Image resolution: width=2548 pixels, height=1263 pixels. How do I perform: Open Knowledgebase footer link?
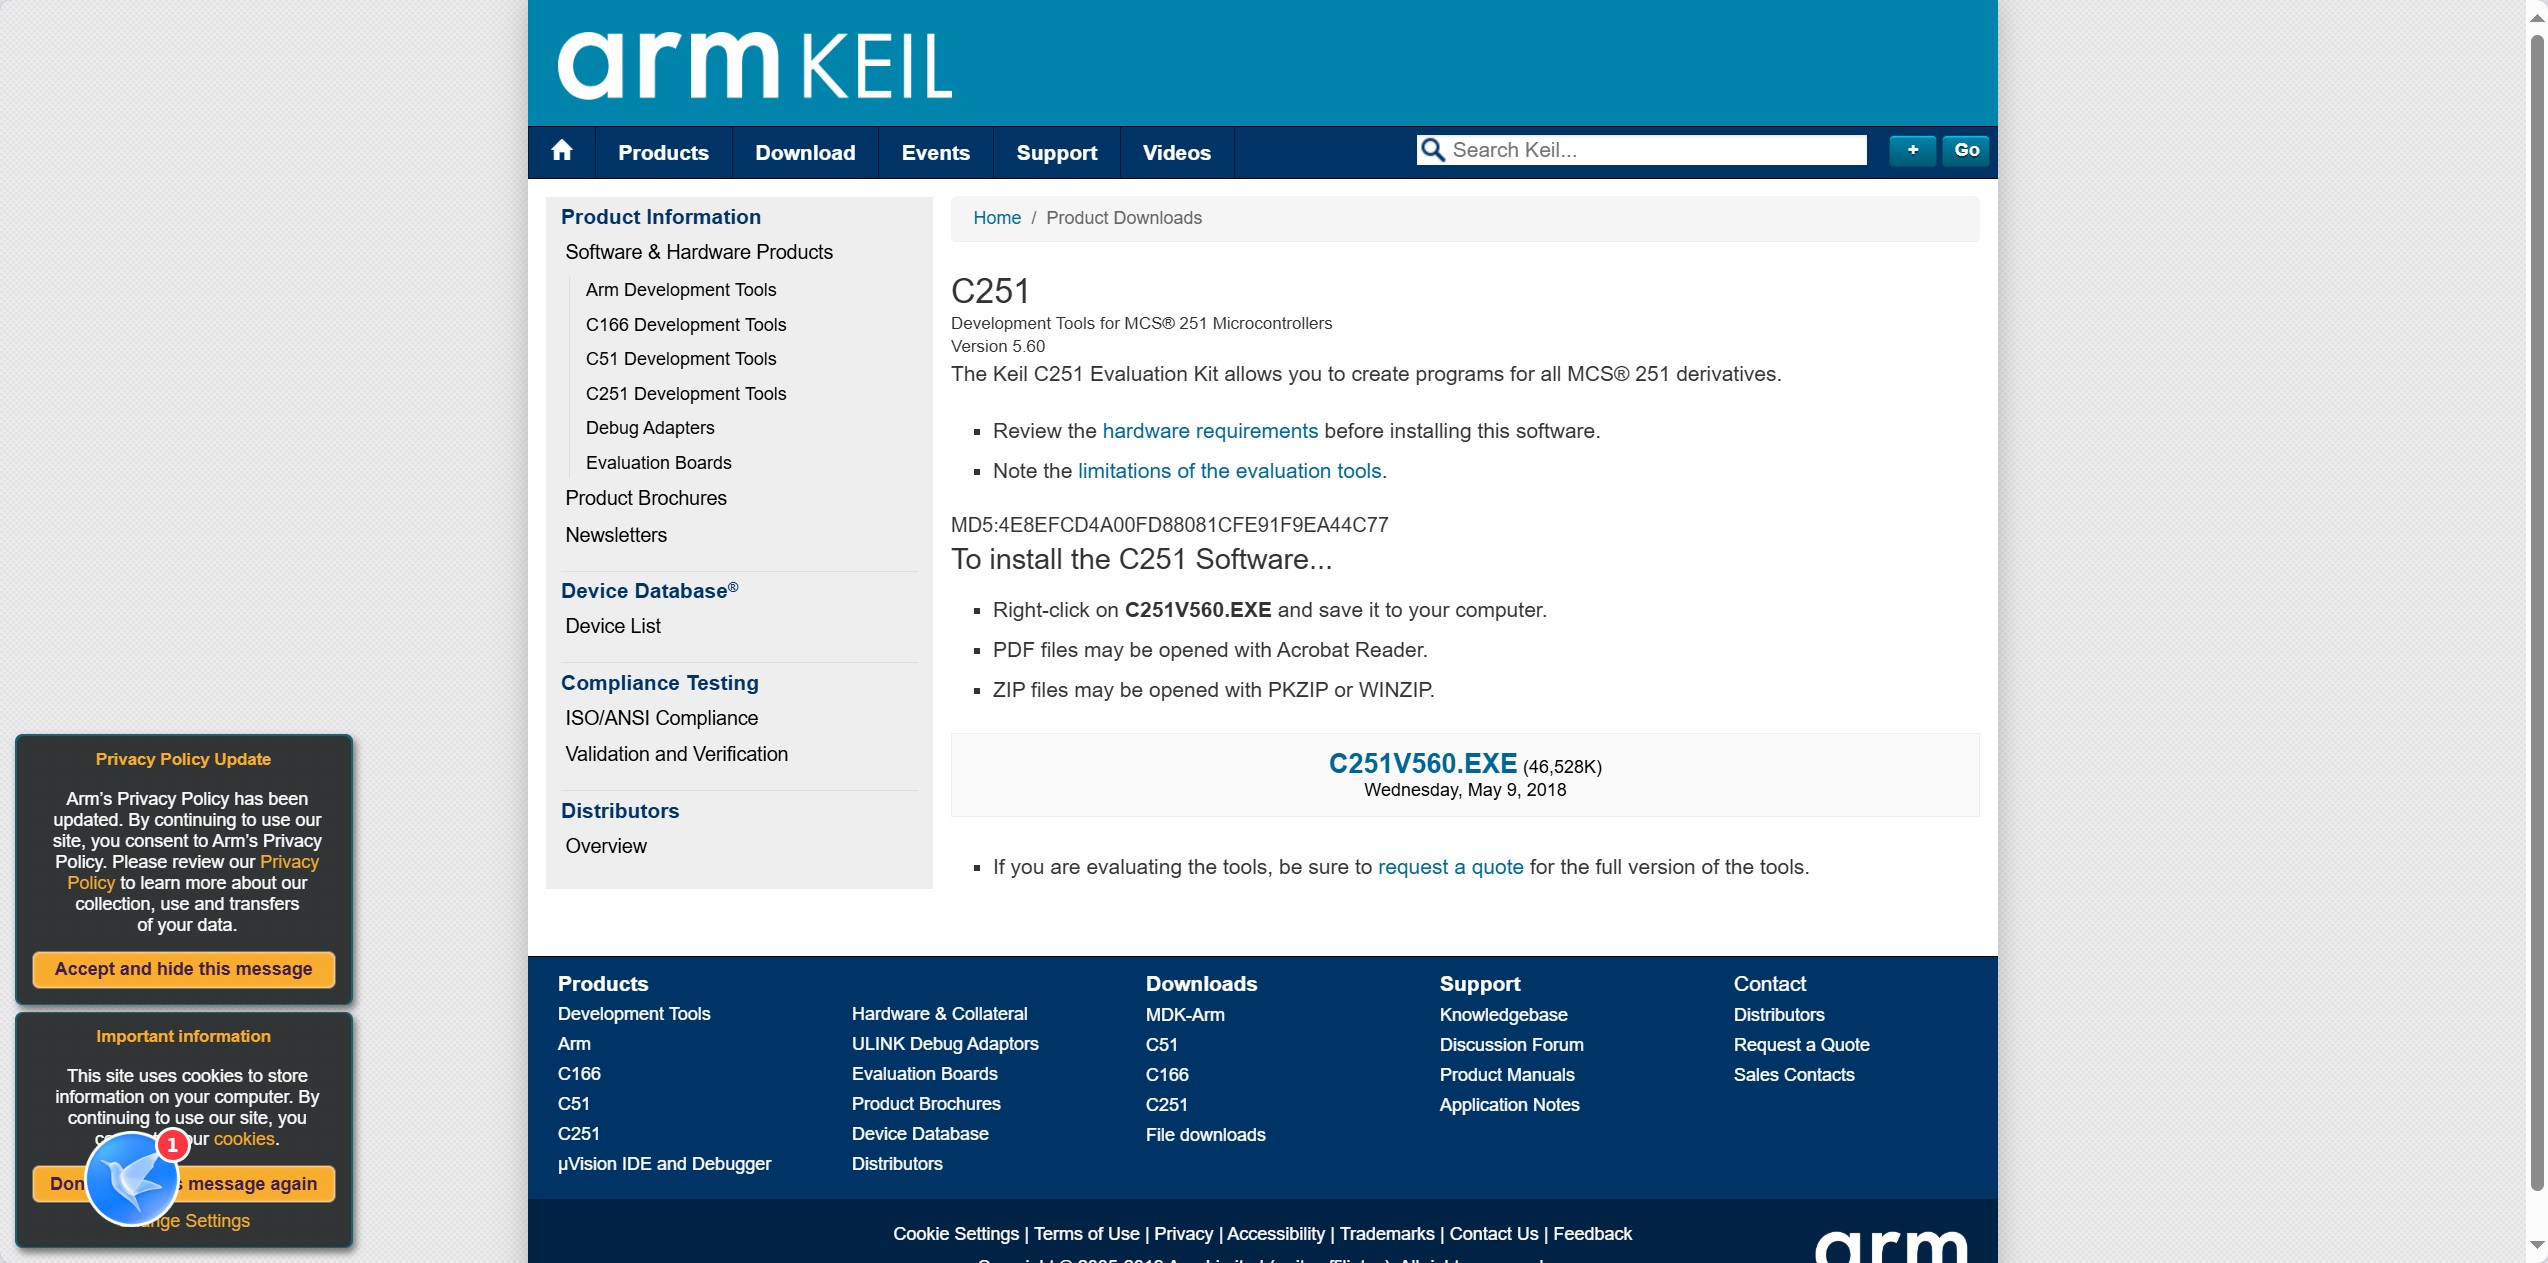coord(1504,1015)
